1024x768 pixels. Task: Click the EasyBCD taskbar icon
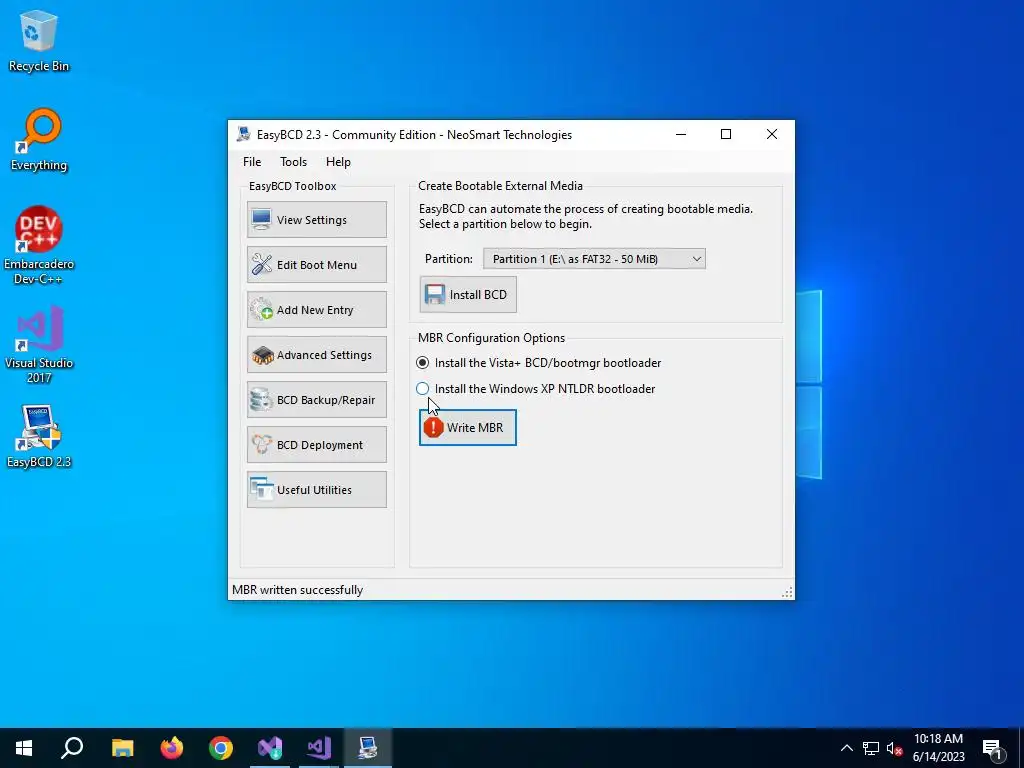pos(368,748)
